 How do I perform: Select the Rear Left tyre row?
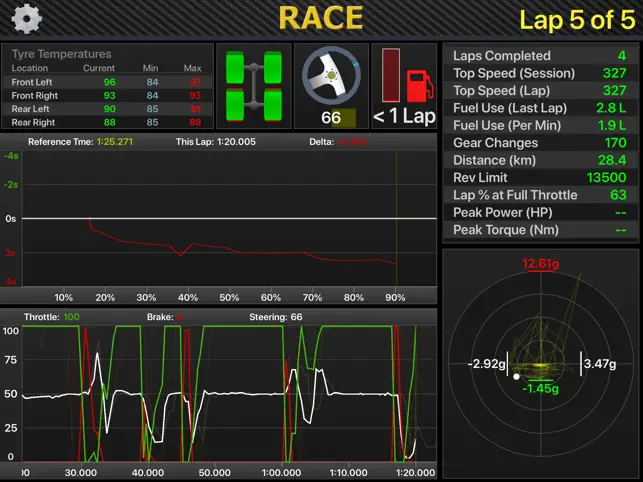click(x=107, y=109)
